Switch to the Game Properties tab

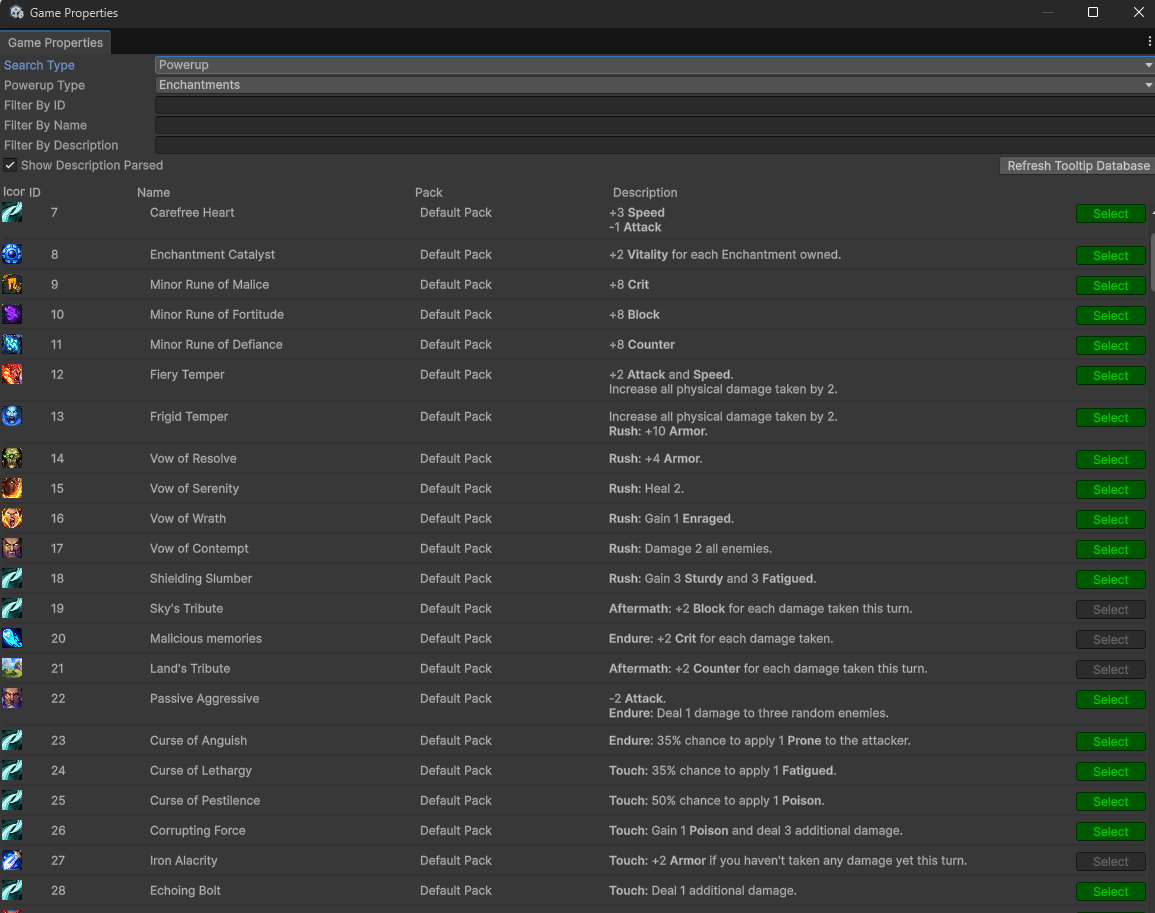[x=55, y=42]
